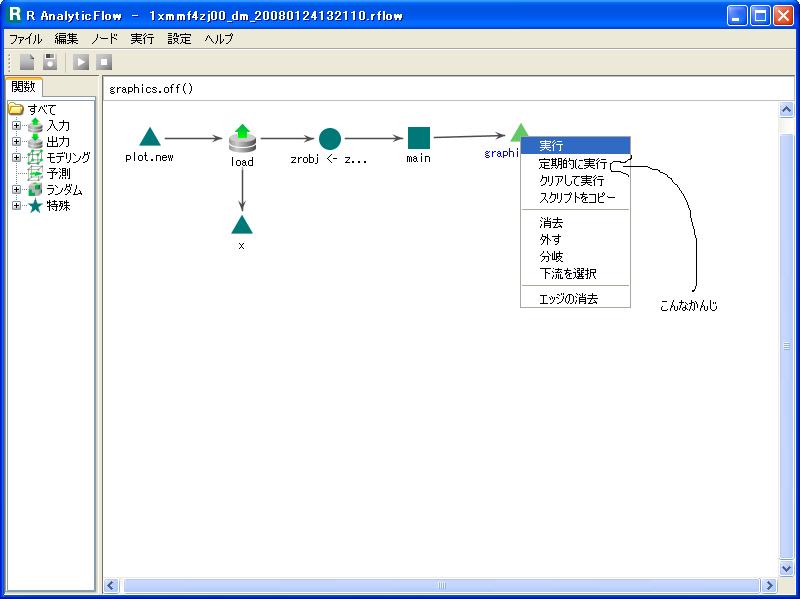Select the plot.new triangle node

(149, 137)
